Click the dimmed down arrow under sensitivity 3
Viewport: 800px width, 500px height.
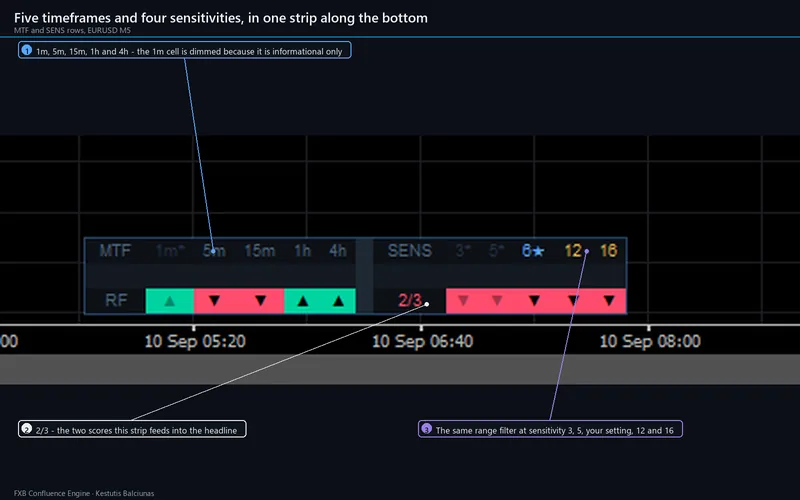(463, 301)
